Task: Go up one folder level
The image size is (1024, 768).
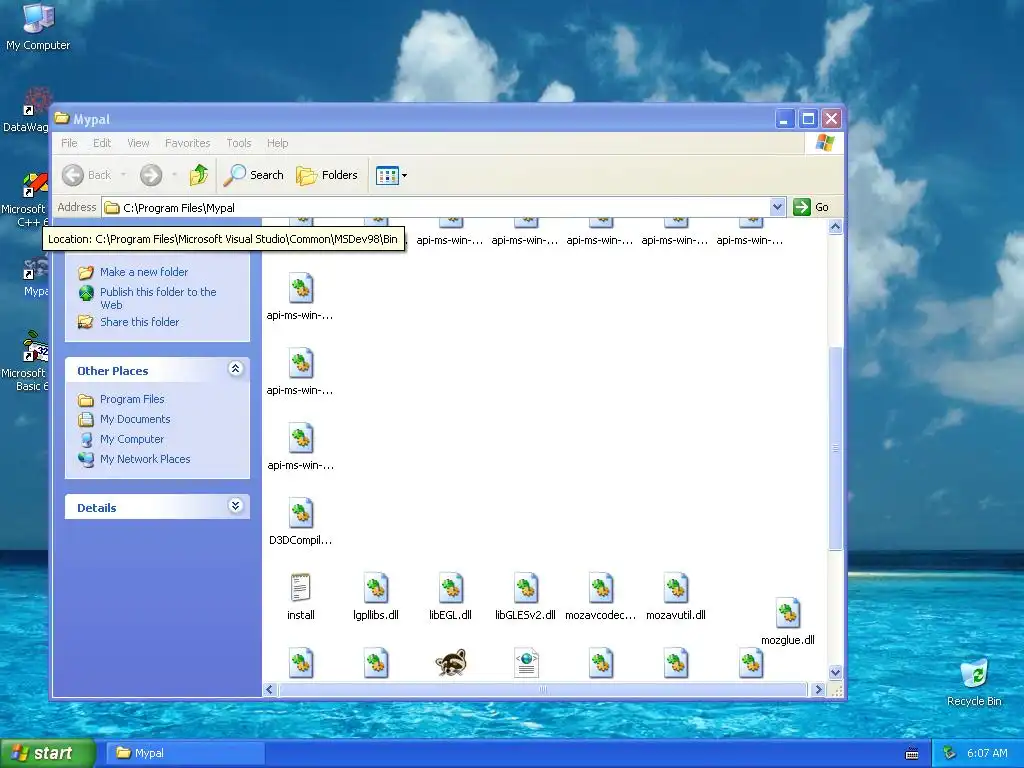Action: click(x=199, y=175)
